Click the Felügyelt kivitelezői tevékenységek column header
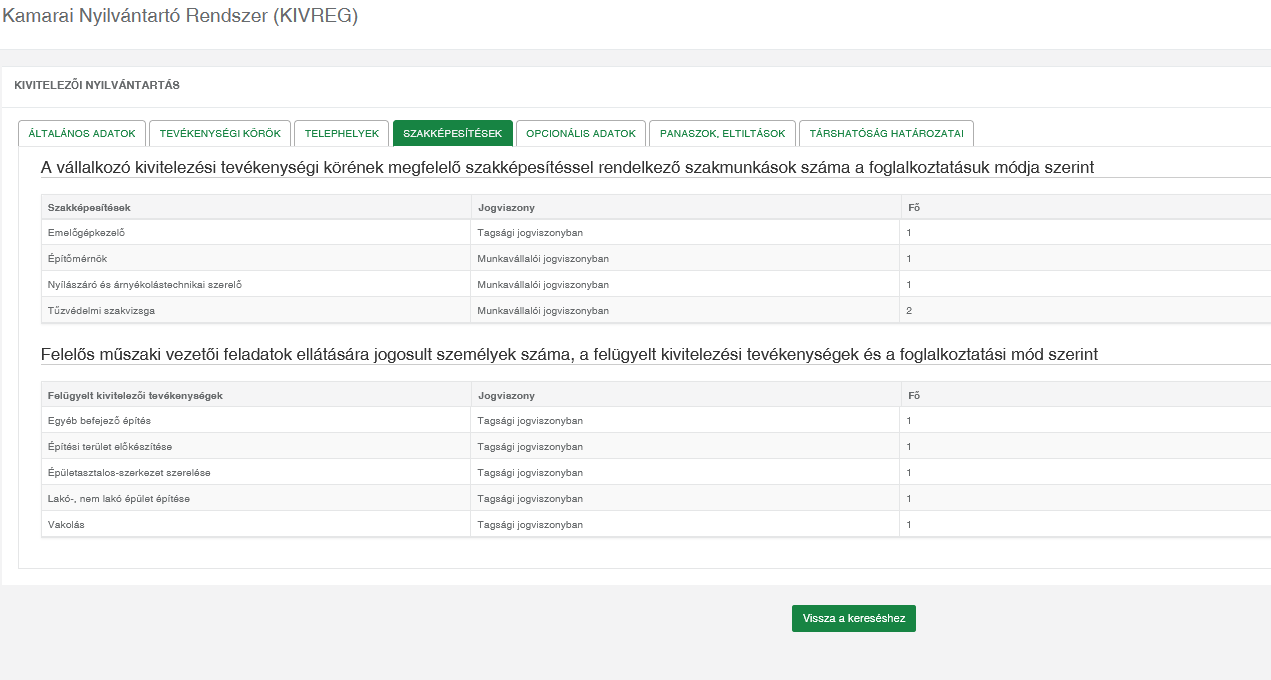This screenshot has height=680, width=1271. [135, 395]
